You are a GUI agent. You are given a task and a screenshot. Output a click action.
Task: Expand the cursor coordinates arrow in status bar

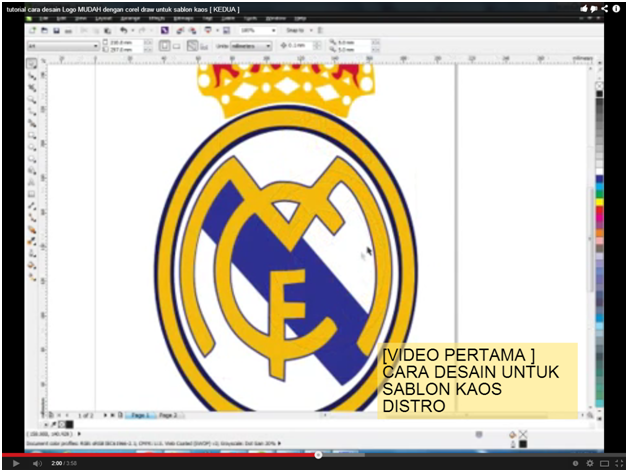[x=79, y=434]
